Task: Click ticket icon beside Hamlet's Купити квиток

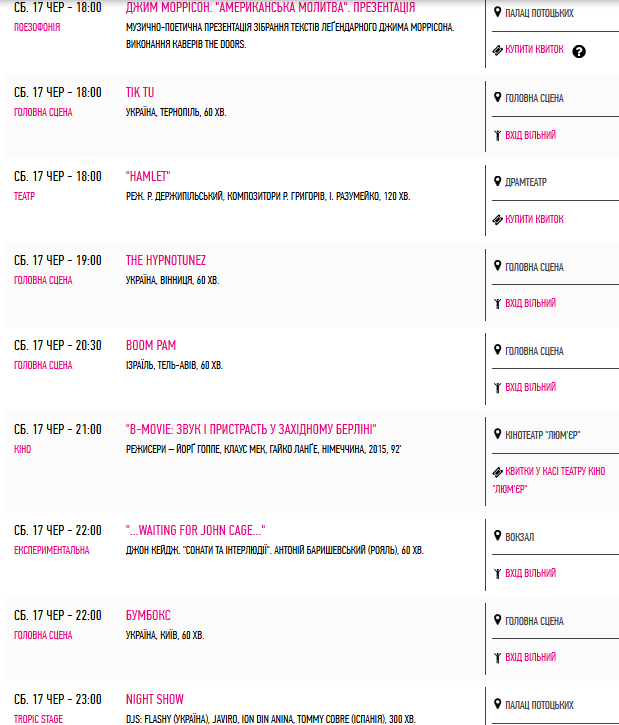Action: pyautogui.click(x=497, y=220)
